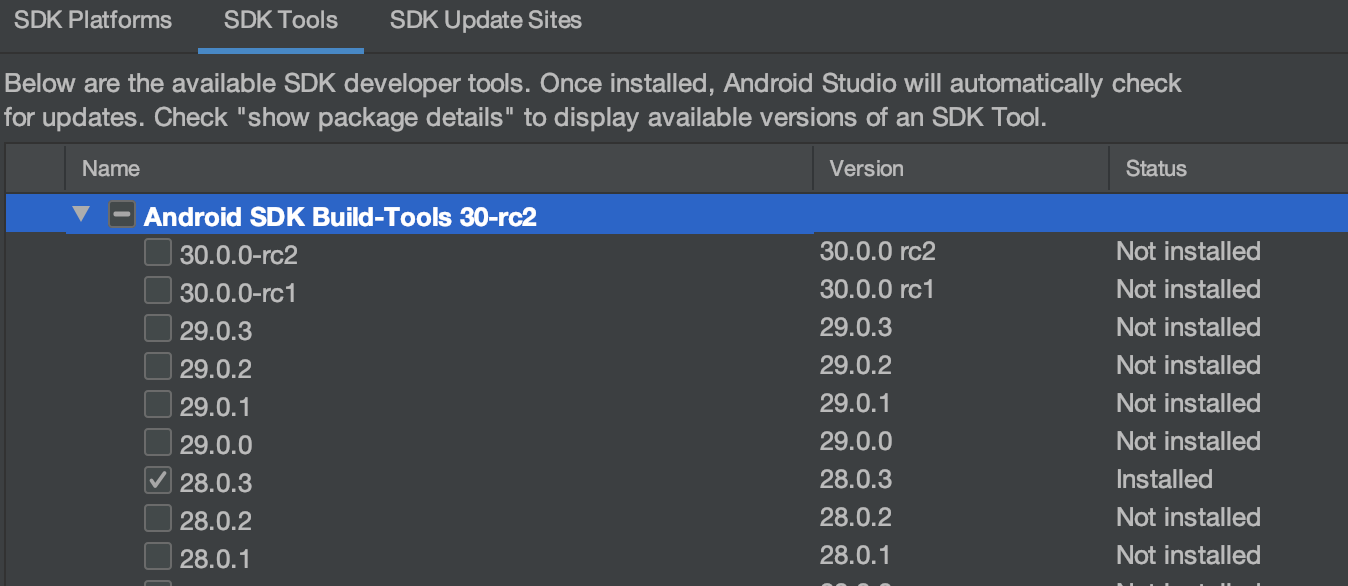
Task: Check the 30.0.0-rc2 build tools box
Action: click(x=158, y=253)
